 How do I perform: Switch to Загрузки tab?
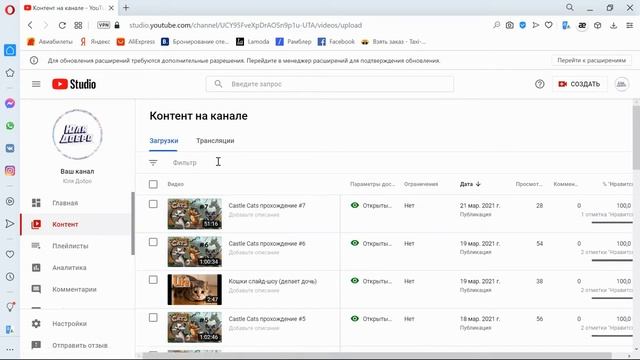click(164, 141)
